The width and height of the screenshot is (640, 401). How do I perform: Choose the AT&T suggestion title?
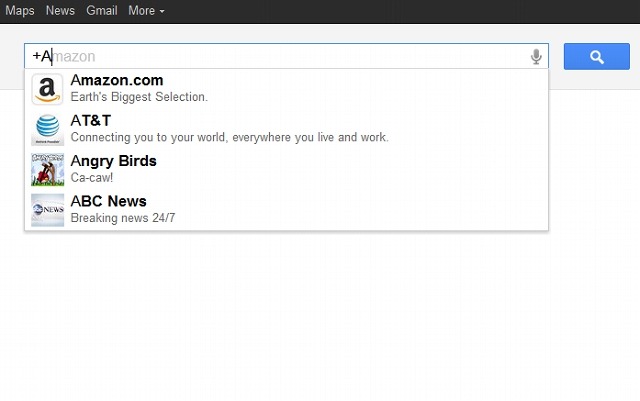point(91,121)
